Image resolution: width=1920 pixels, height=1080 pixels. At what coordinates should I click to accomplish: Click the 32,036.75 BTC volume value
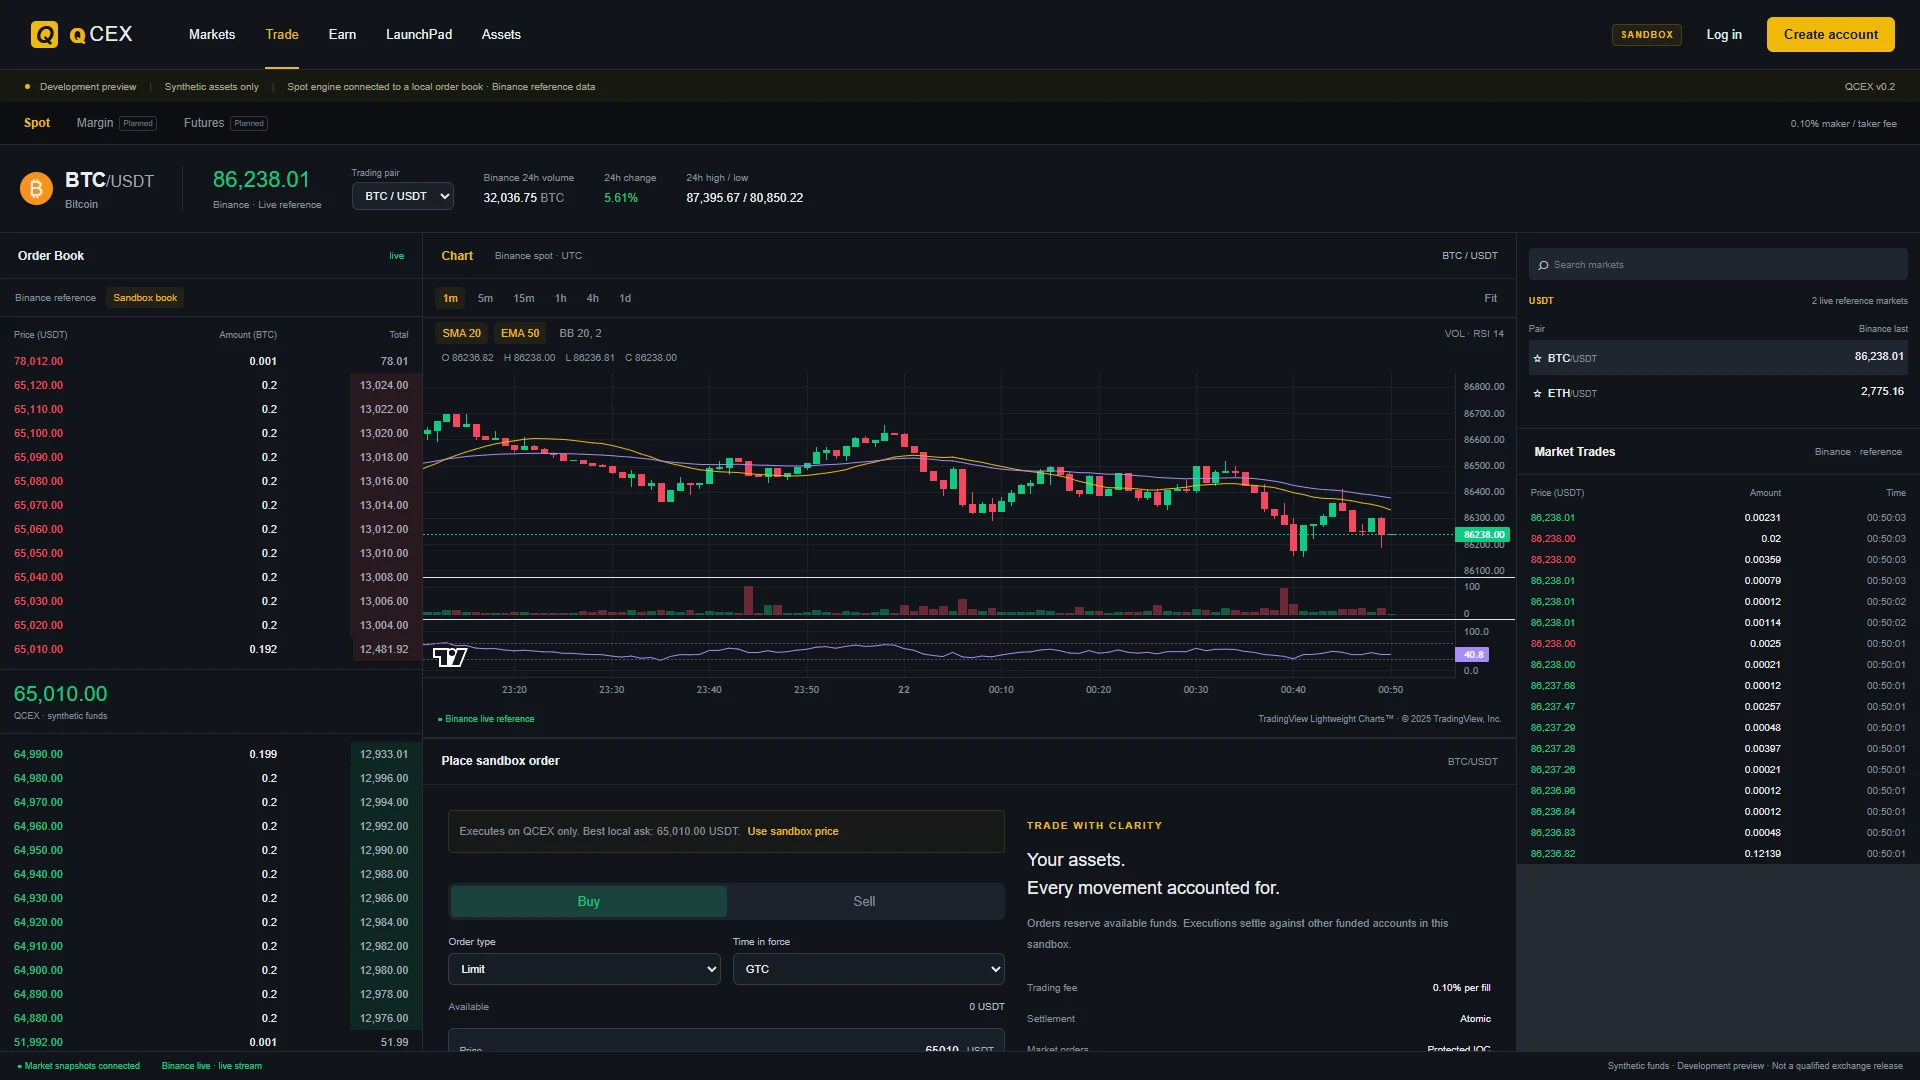coord(523,198)
